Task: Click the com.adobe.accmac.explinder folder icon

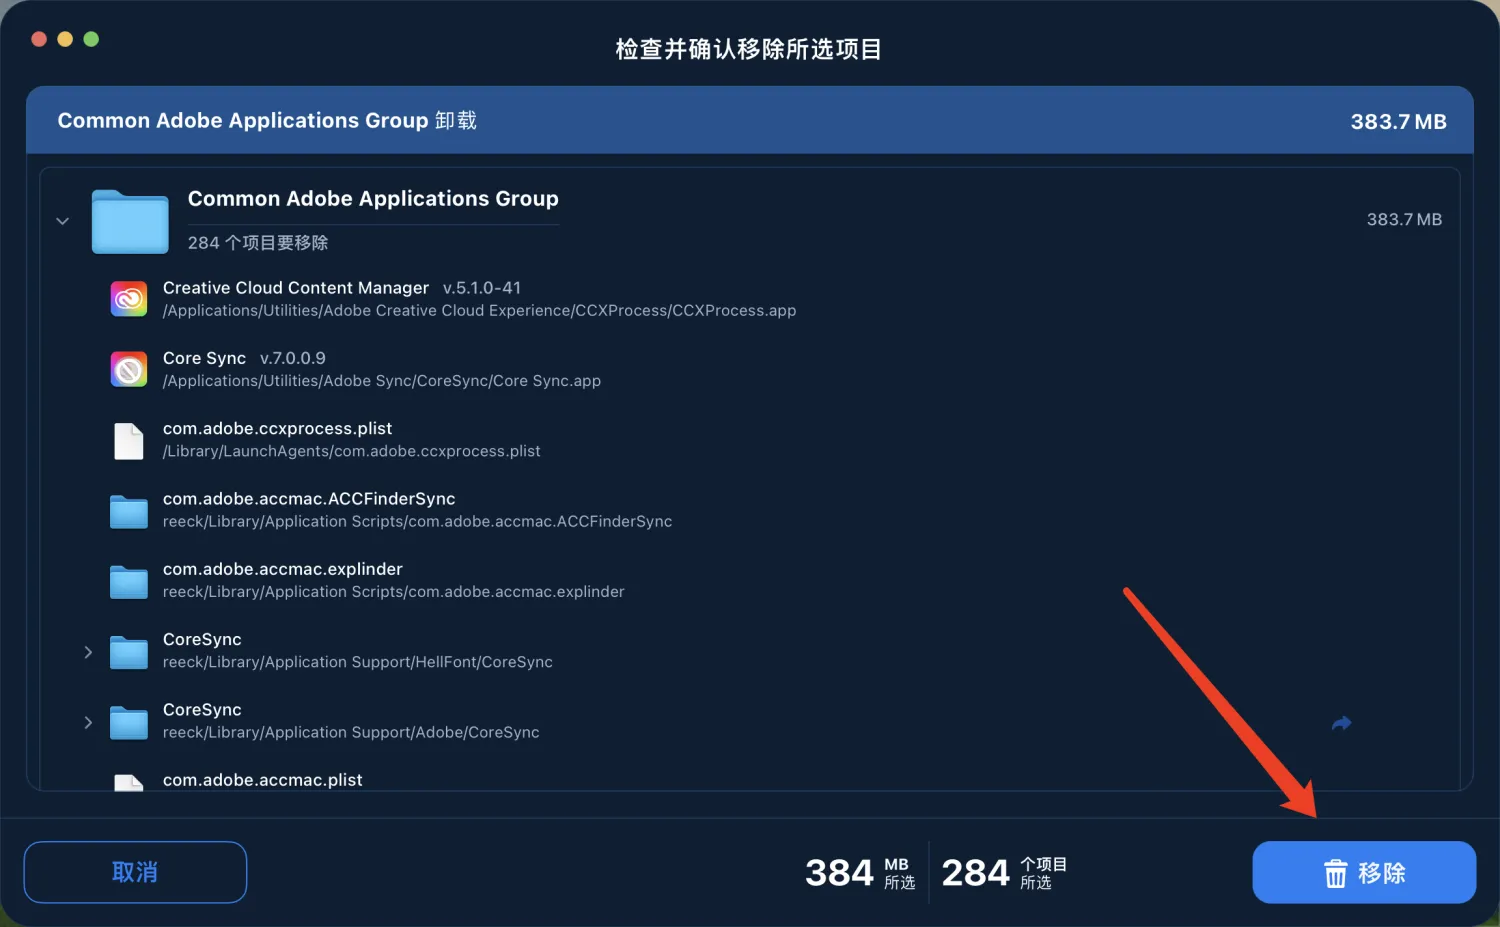Action: tap(128, 581)
